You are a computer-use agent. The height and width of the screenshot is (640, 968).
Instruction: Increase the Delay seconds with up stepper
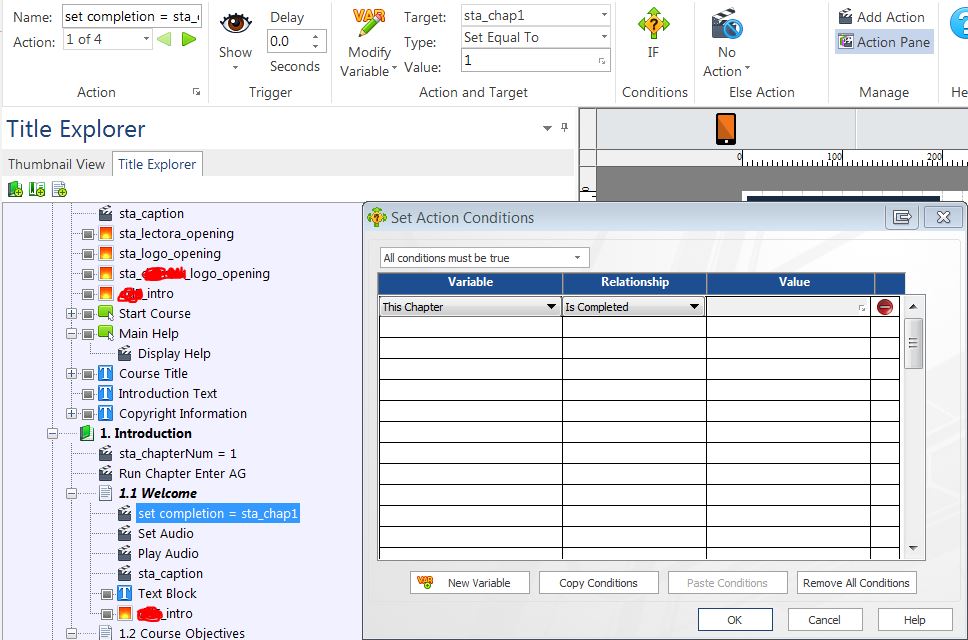(x=315, y=36)
